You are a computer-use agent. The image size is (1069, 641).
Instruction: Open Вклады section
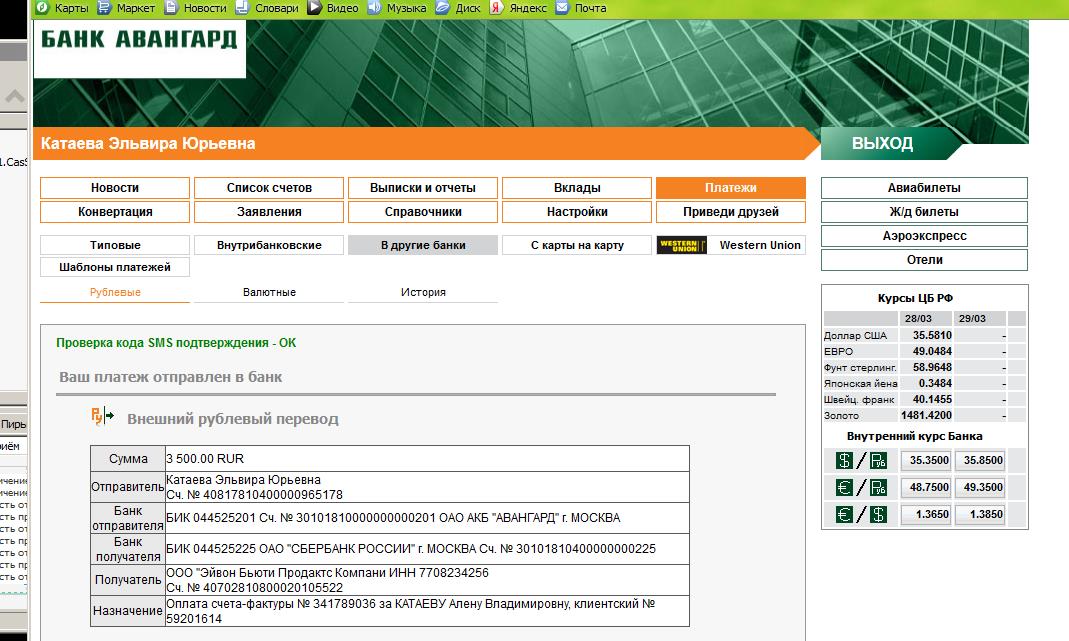tap(577, 188)
